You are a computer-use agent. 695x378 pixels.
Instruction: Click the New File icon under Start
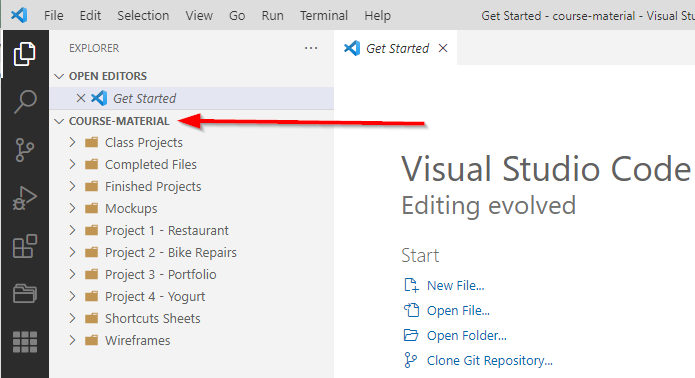pyautogui.click(x=411, y=285)
